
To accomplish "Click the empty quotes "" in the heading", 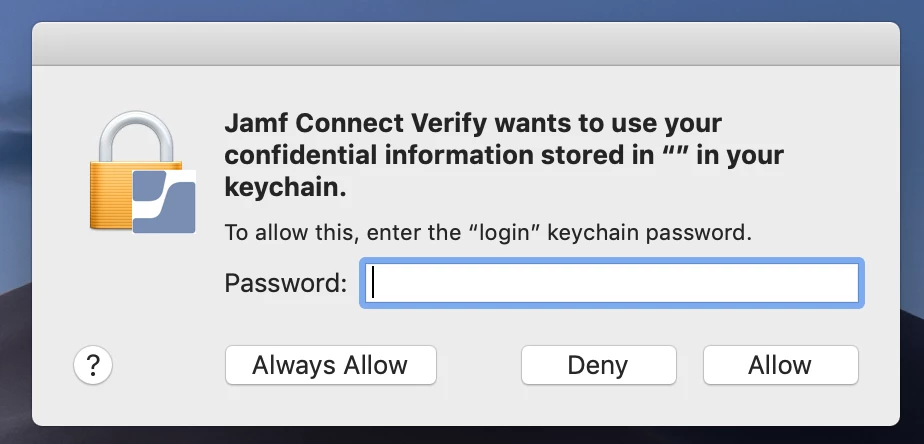I will point(675,152).
